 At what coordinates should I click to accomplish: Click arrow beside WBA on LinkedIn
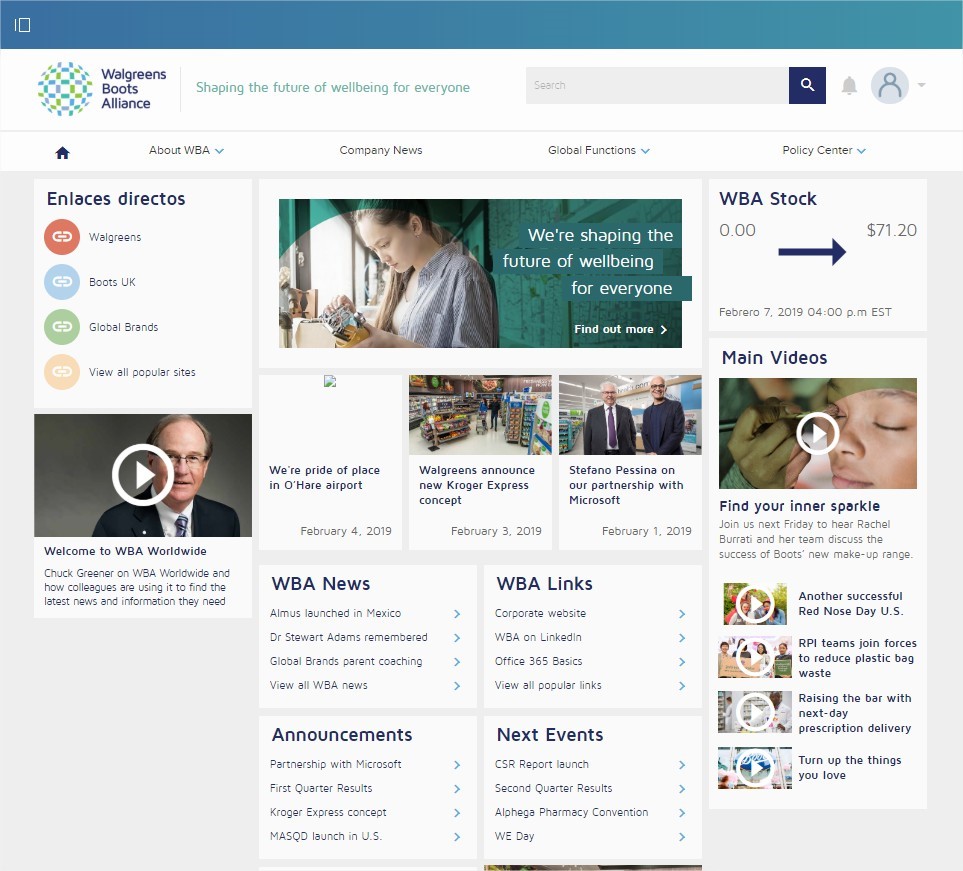pos(682,638)
